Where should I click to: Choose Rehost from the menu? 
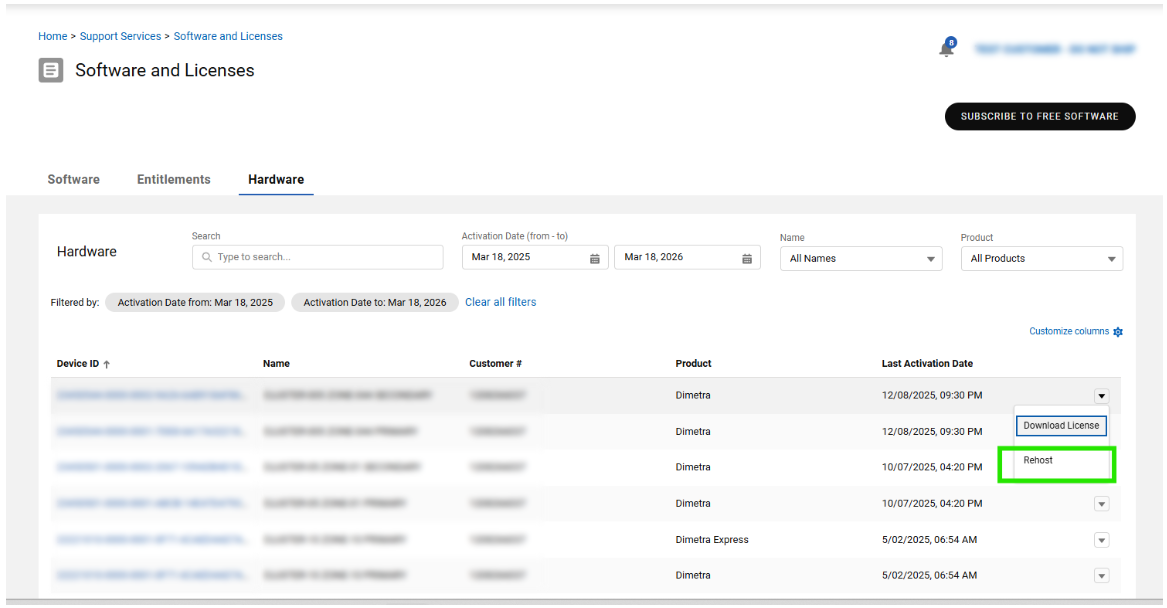(x=1037, y=461)
